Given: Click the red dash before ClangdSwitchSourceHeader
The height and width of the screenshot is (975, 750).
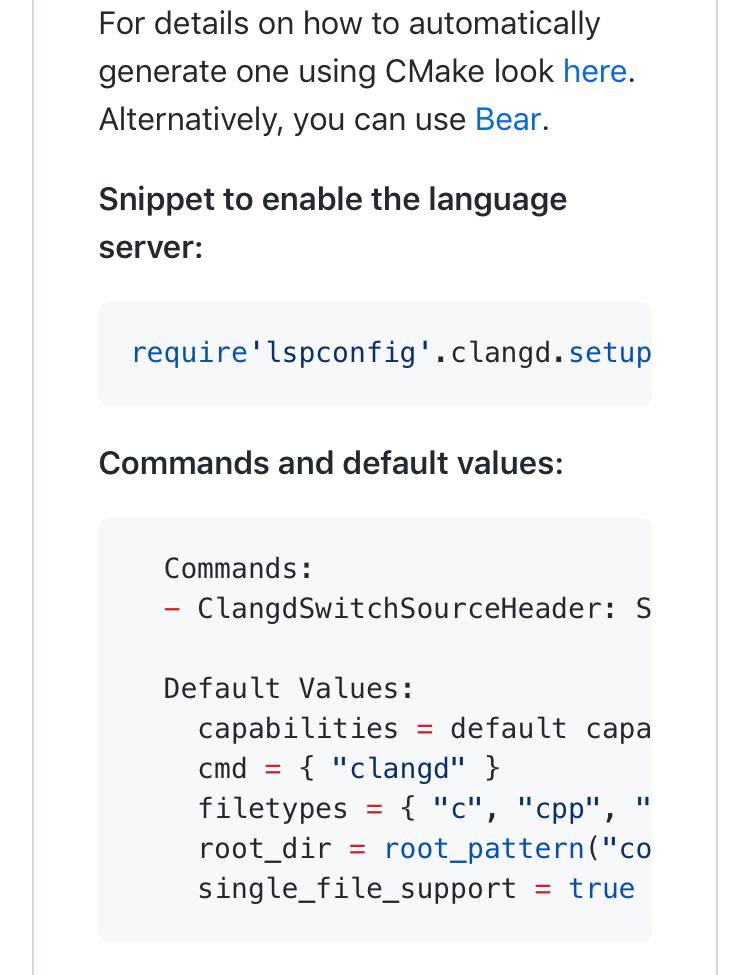Looking at the screenshot, I should point(172,609).
